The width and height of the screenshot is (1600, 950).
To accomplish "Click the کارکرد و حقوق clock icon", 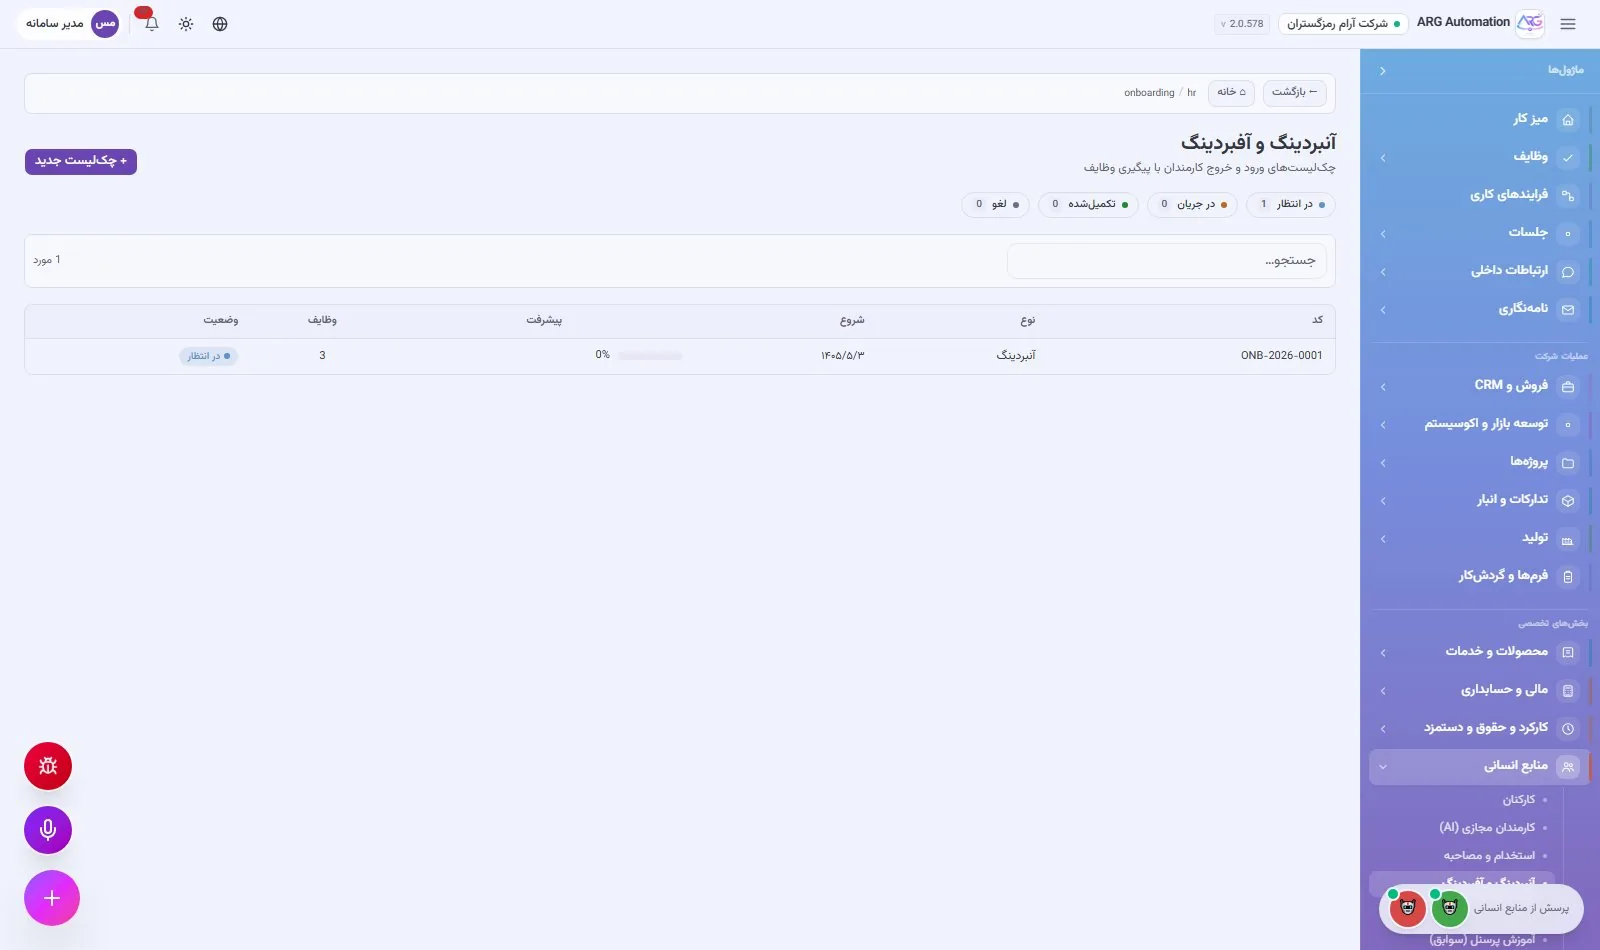I will point(1568,728).
